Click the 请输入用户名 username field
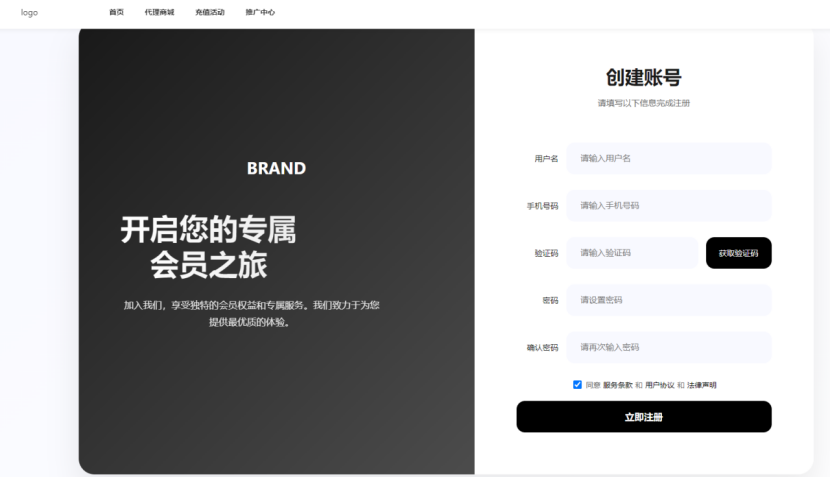Screen dimensions: 830x478 tap(668, 158)
